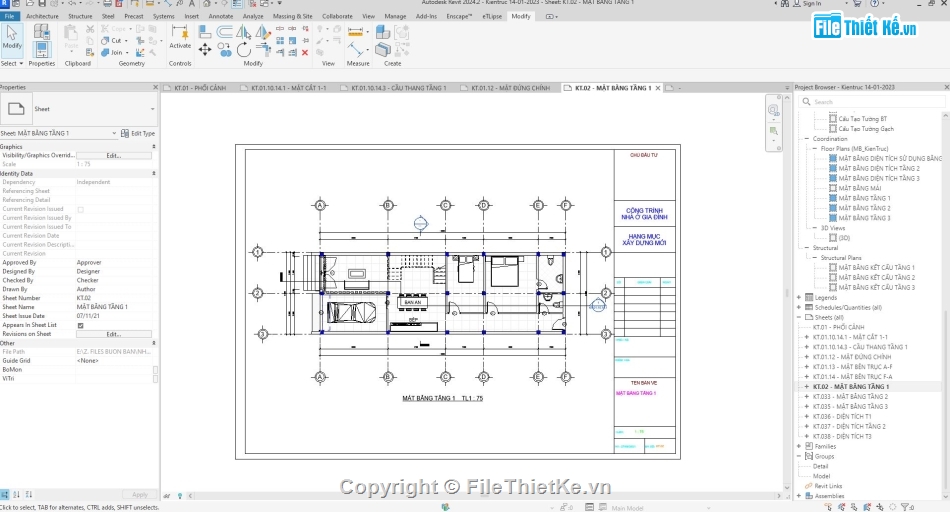
Task: Click the Edit Type button
Action: click(138, 133)
